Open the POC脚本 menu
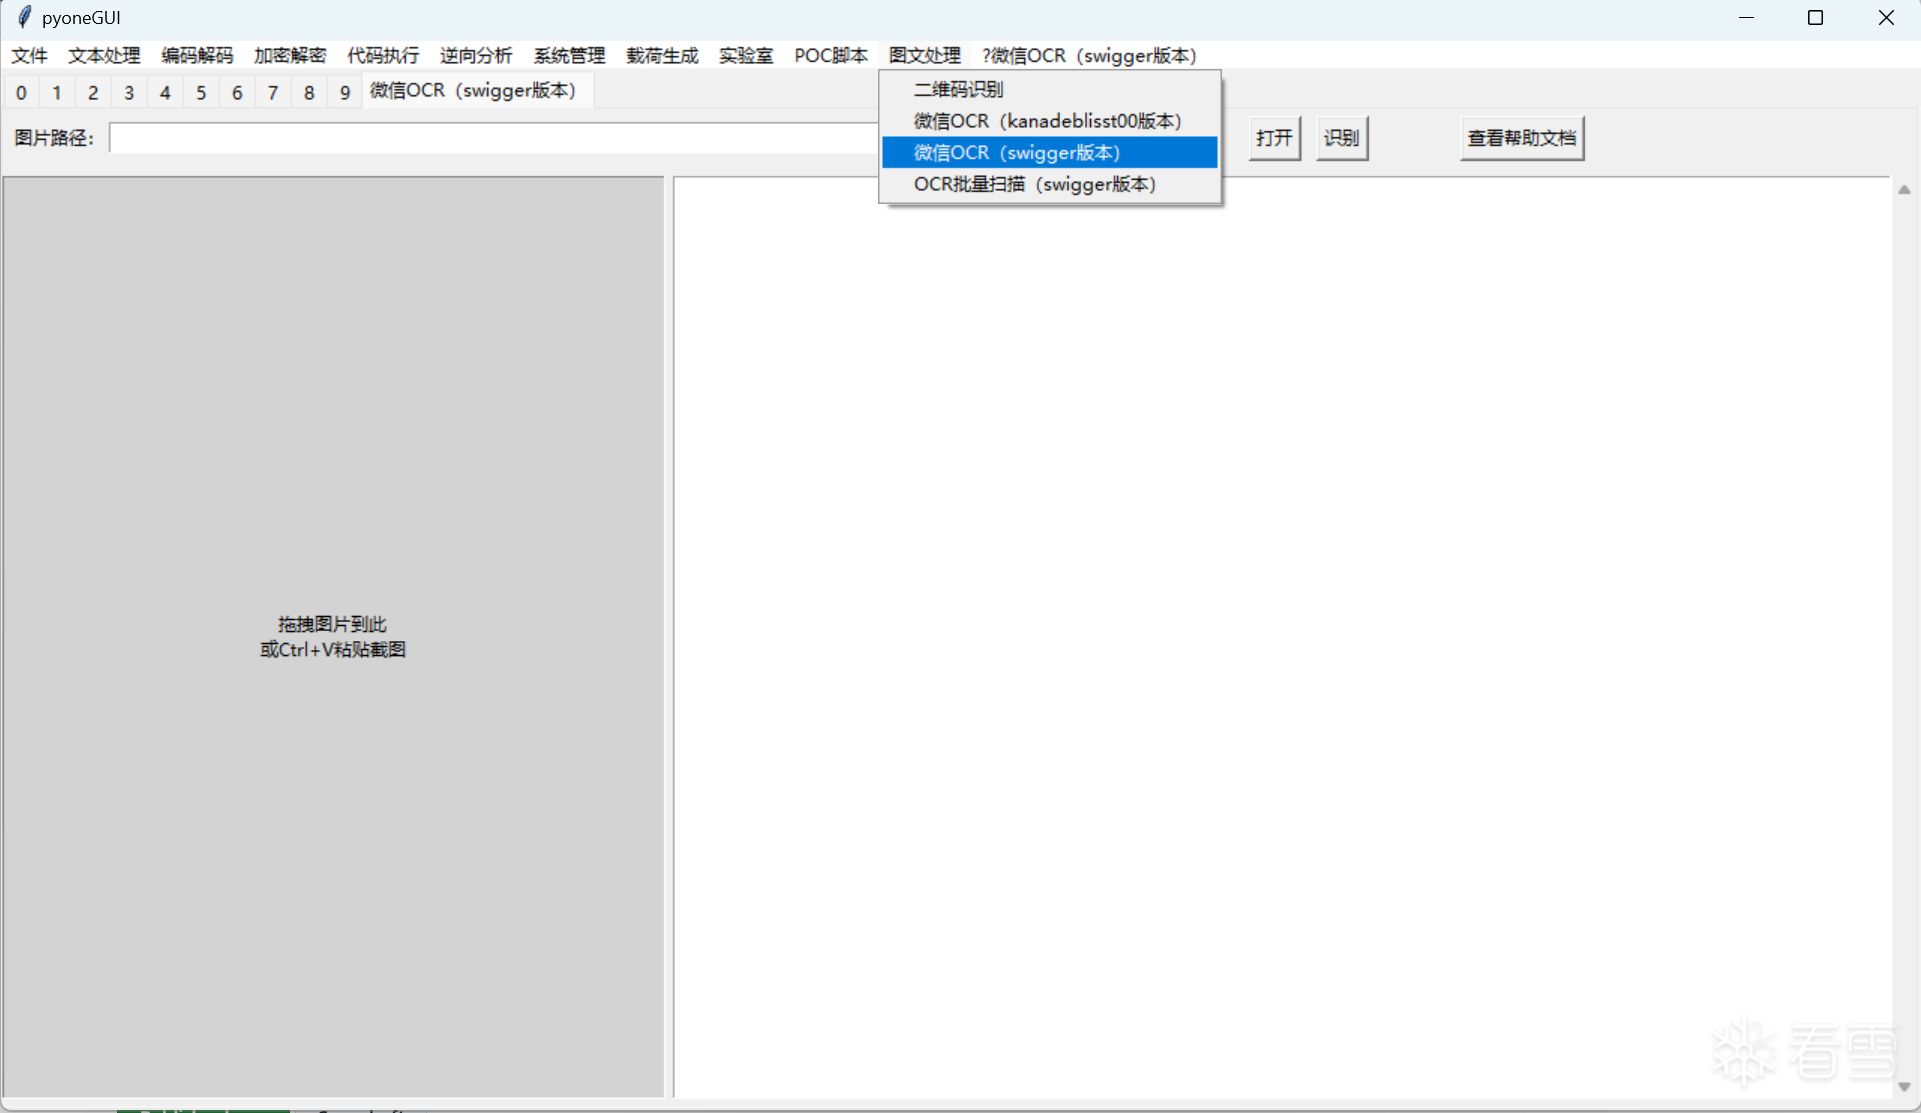This screenshot has height=1113, width=1921. coord(830,55)
